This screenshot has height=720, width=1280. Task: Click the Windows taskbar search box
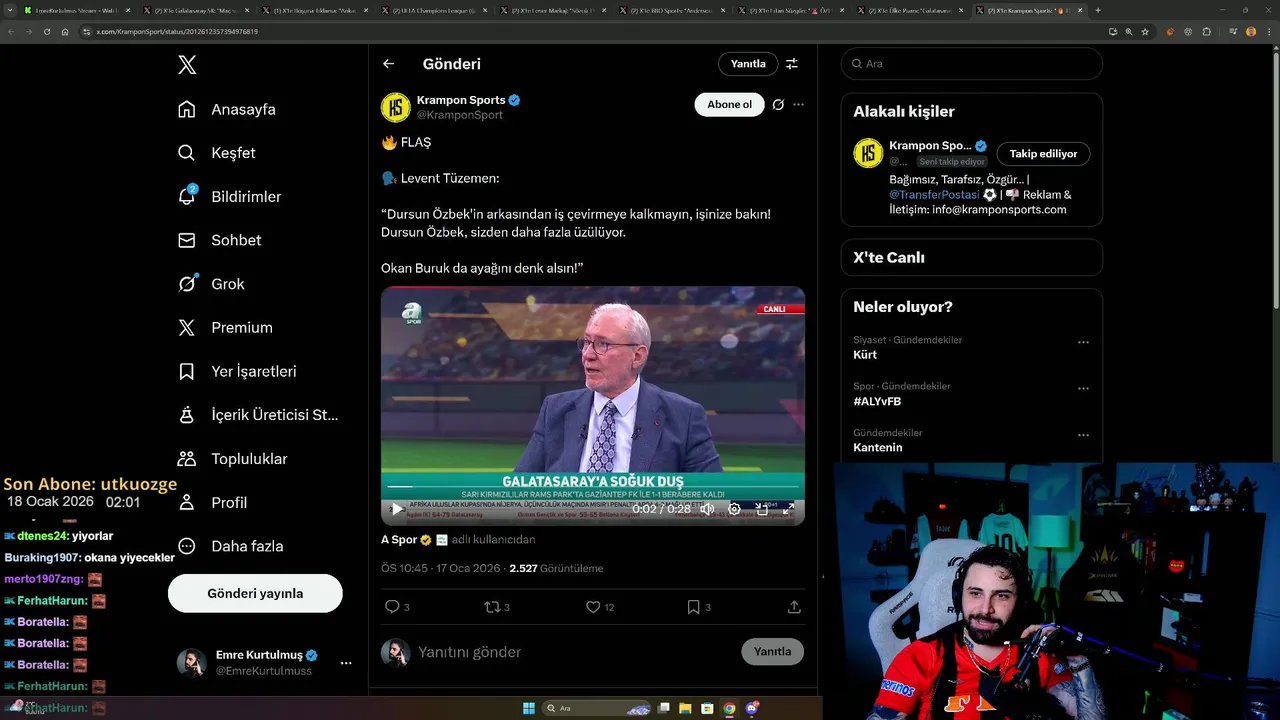tap(598, 708)
